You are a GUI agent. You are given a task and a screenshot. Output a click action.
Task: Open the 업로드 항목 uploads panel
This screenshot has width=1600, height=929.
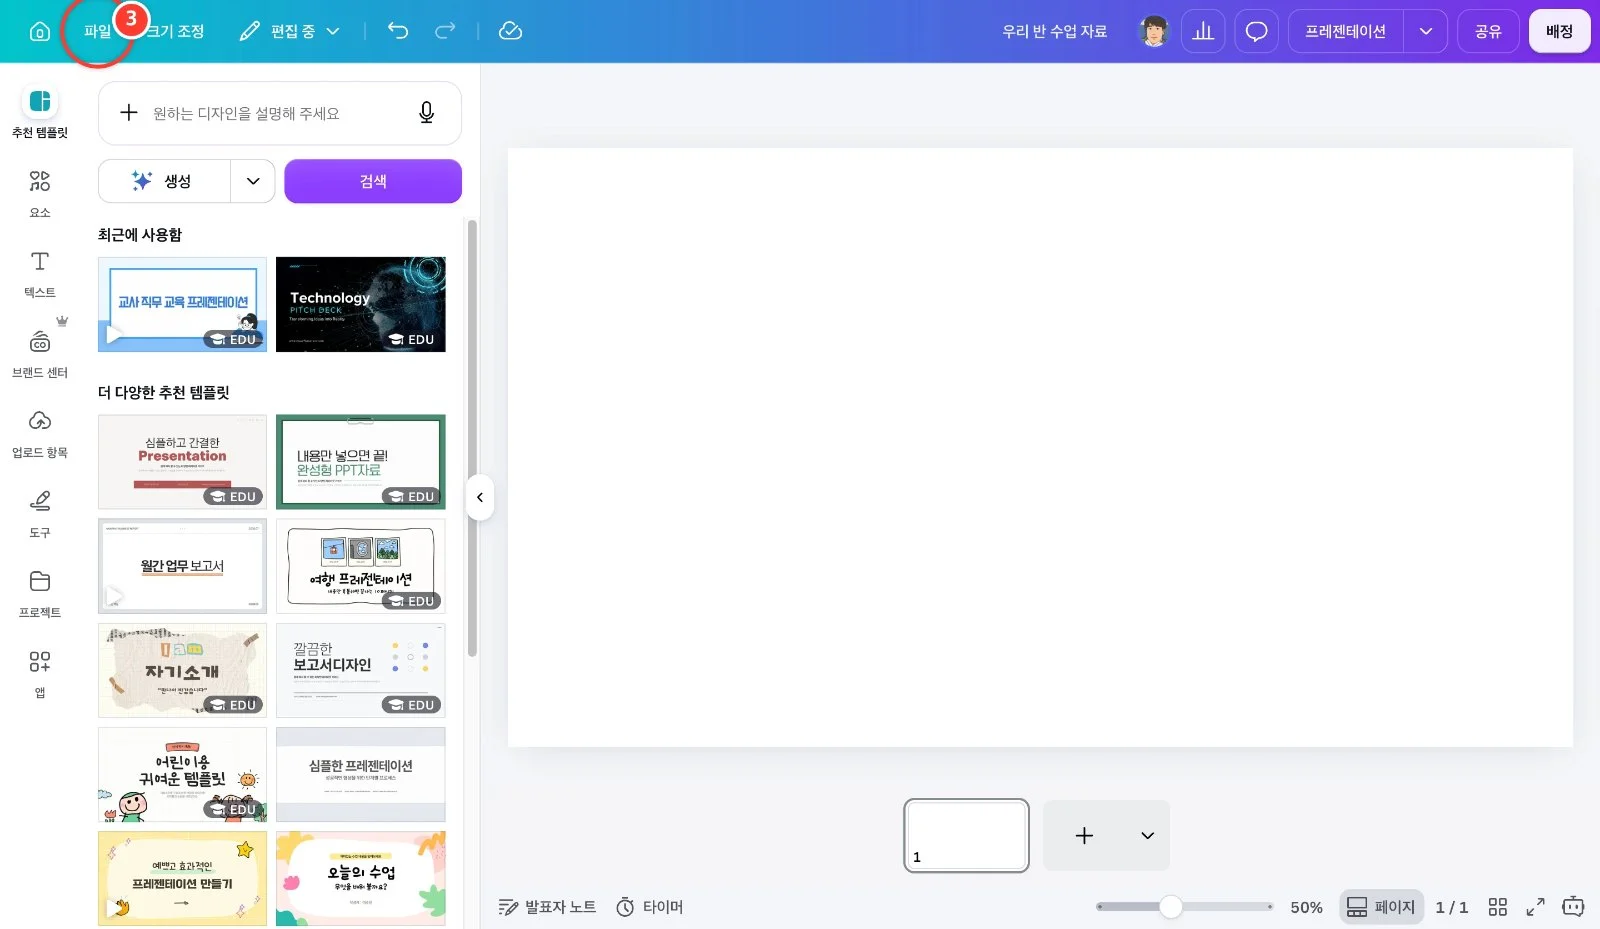[40, 433]
